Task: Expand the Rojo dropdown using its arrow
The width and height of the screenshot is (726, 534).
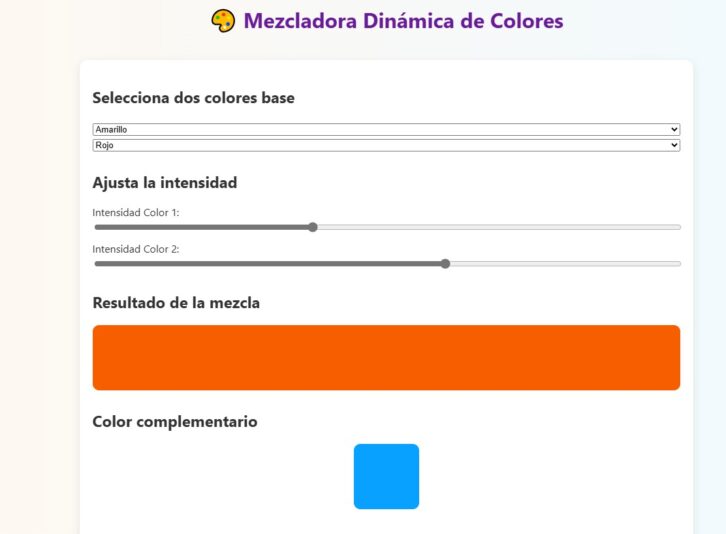Action: pos(675,145)
